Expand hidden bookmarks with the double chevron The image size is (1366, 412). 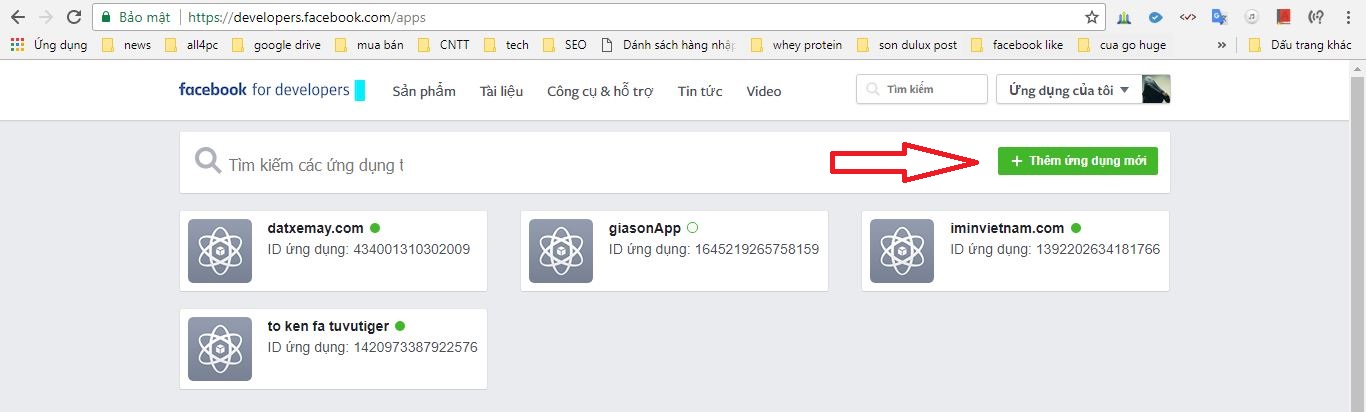[x=1221, y=45]
